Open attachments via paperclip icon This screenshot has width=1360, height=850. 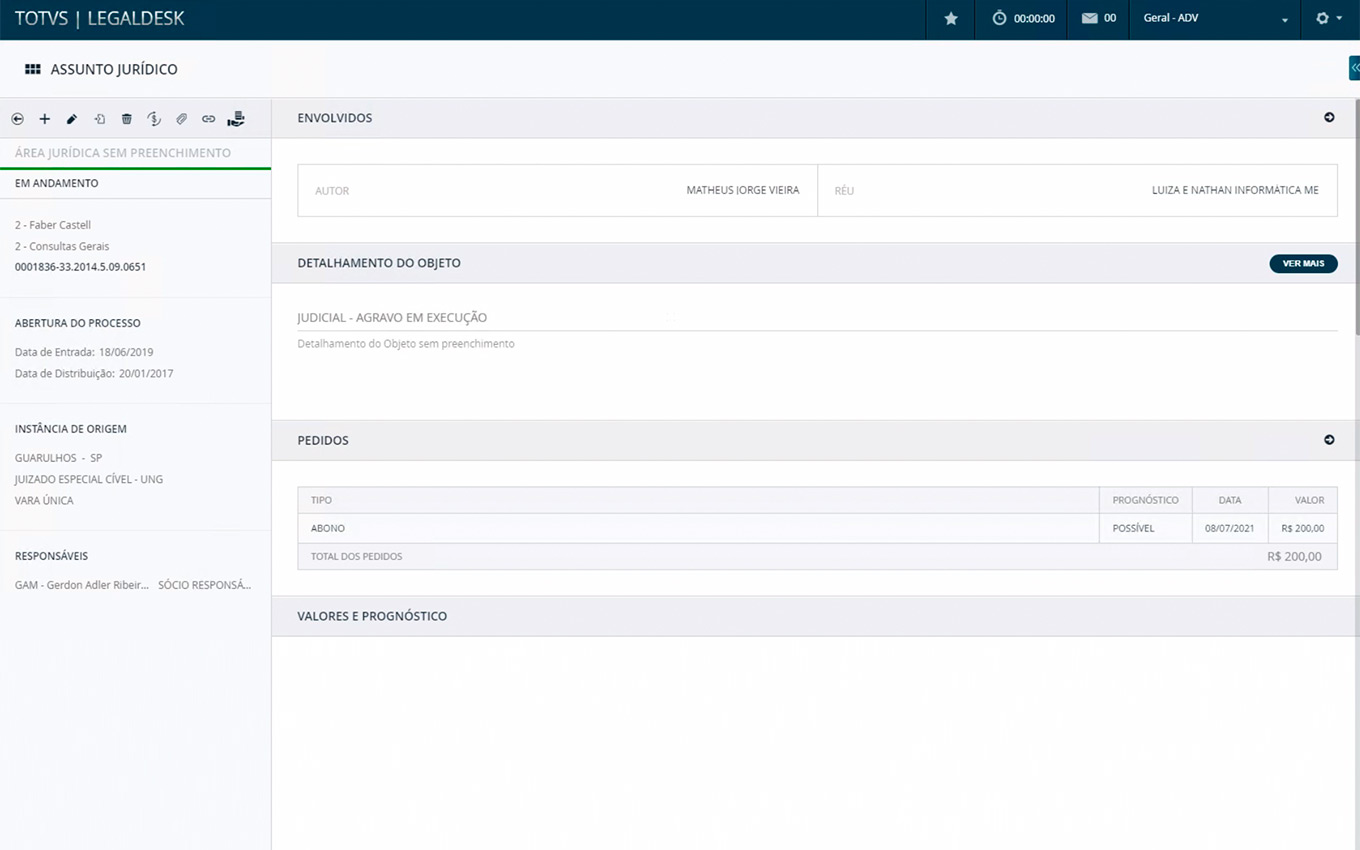click(181, 119)
